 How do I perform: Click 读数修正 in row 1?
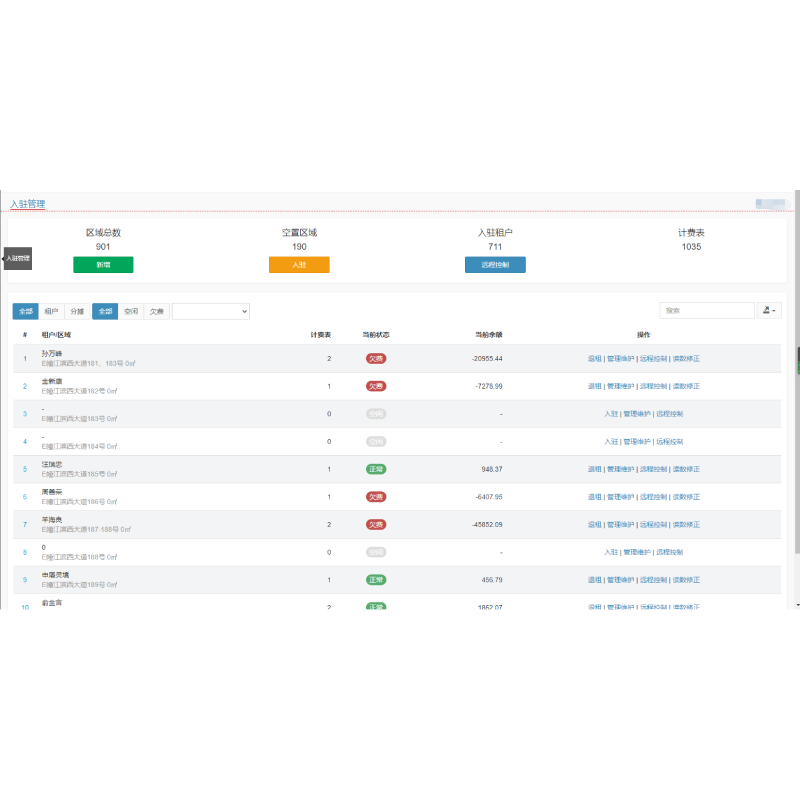pyautogui.click(x=686, y=359)
